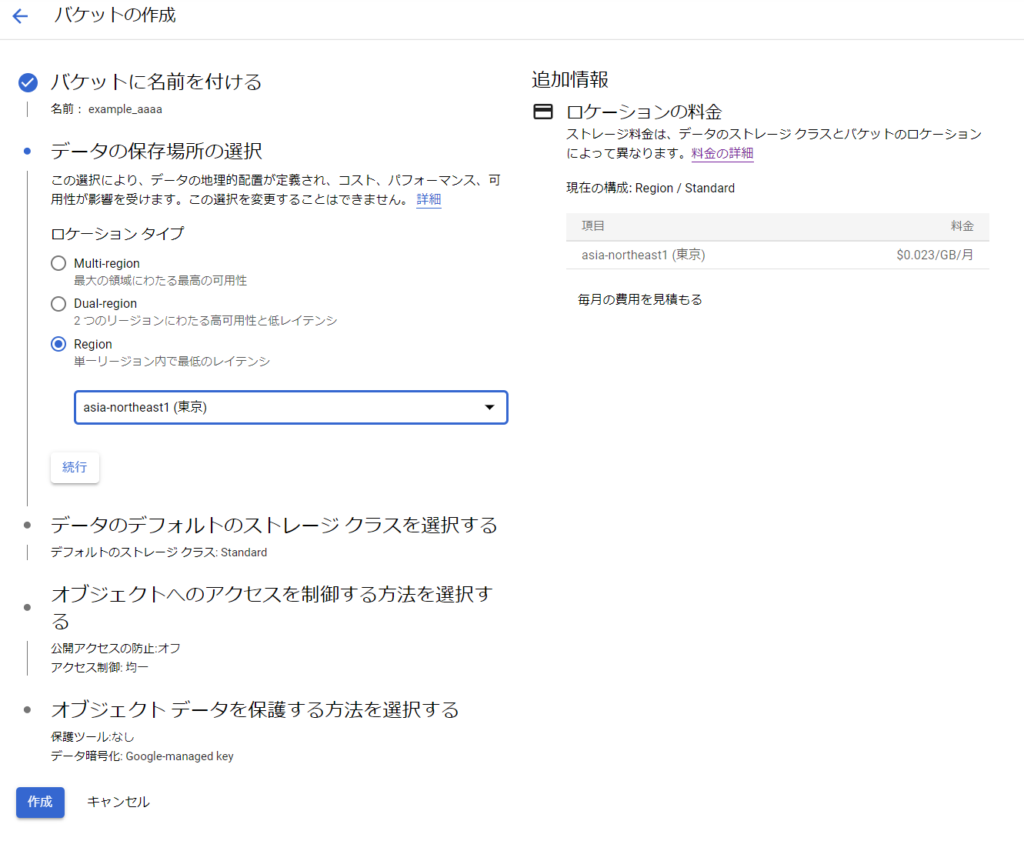The height and width of the screenshot is (861, 1024).
Task: Select the Dual-region radio button
Action: (58, 303)
